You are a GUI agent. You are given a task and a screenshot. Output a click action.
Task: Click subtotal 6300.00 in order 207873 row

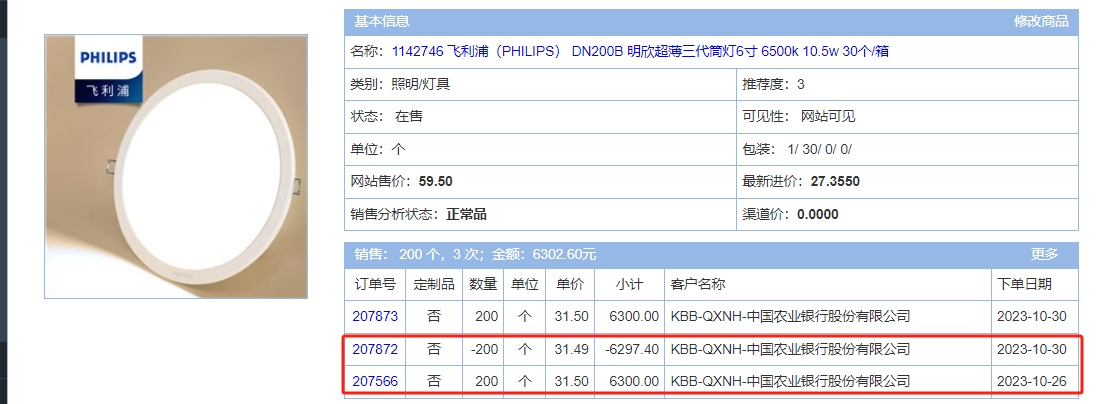click(x=634, y=316)
